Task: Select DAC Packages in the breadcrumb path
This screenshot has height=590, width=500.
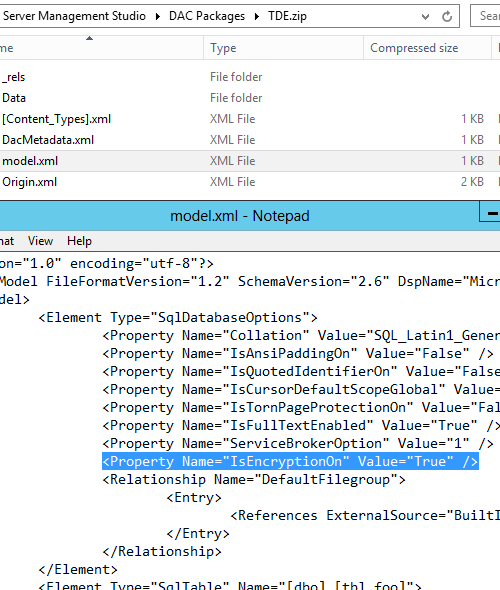Action: 207,16
